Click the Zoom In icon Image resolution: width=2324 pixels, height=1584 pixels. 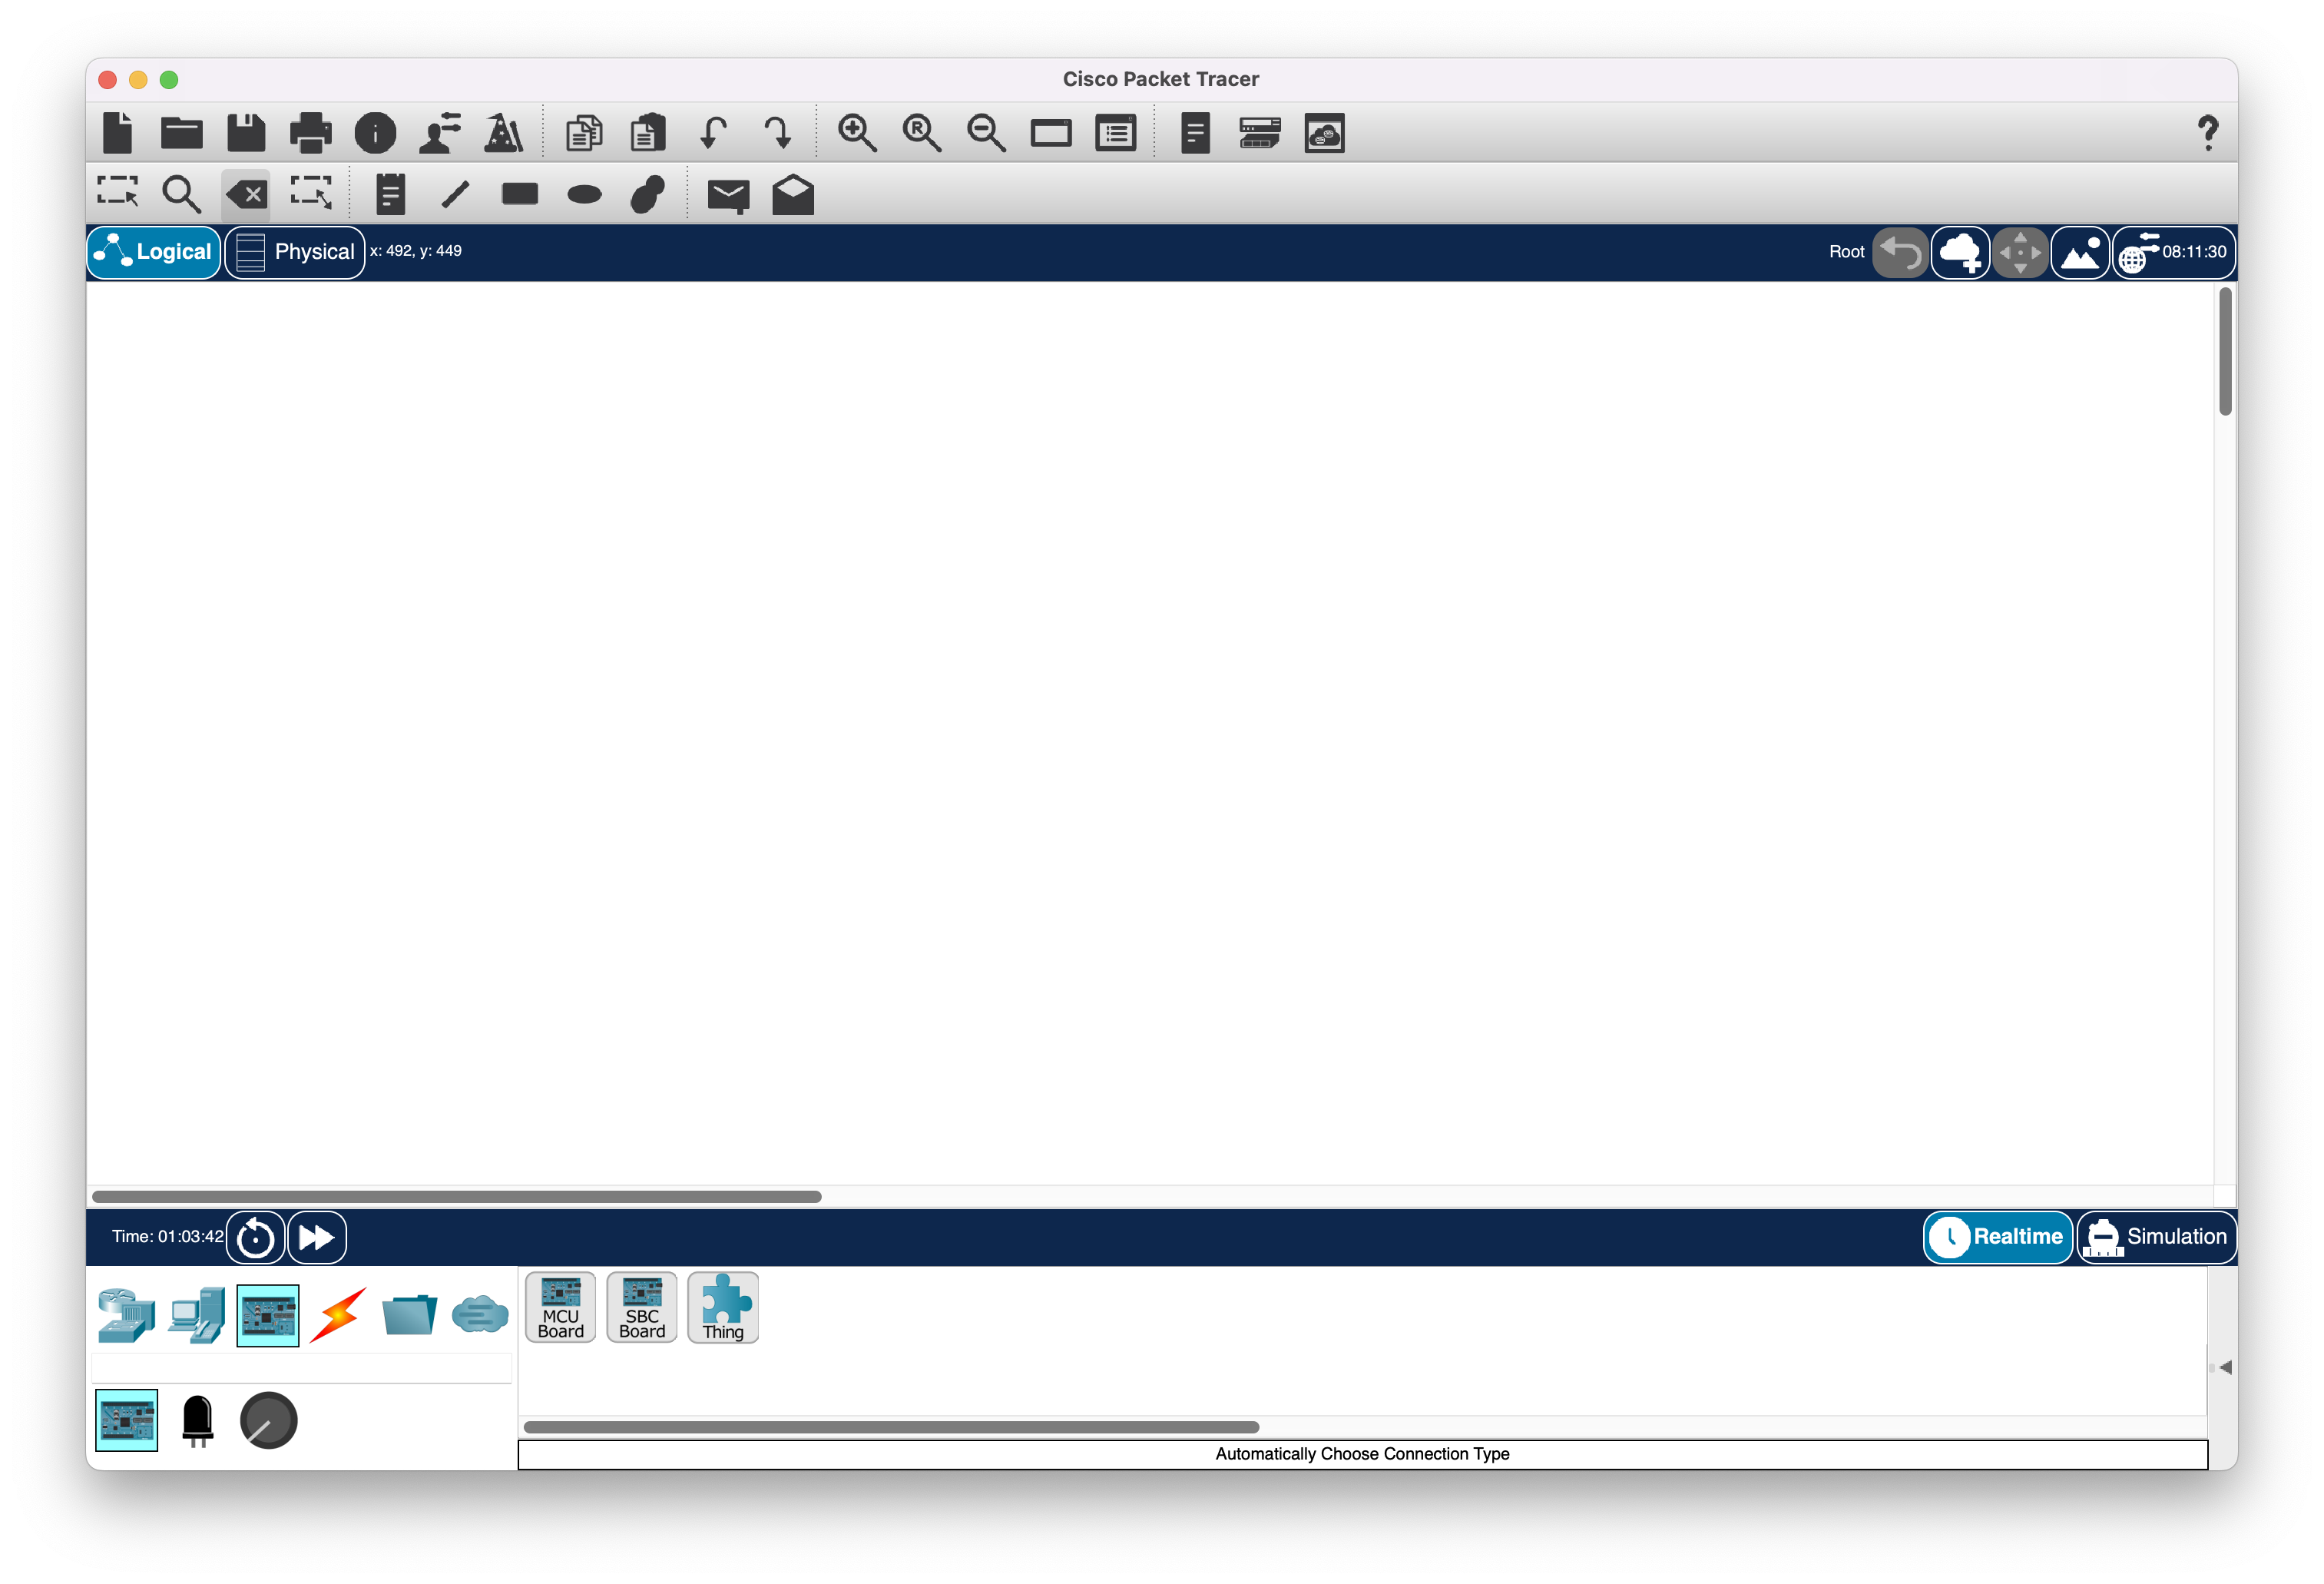pyautogui.click(x=857, y=133)
